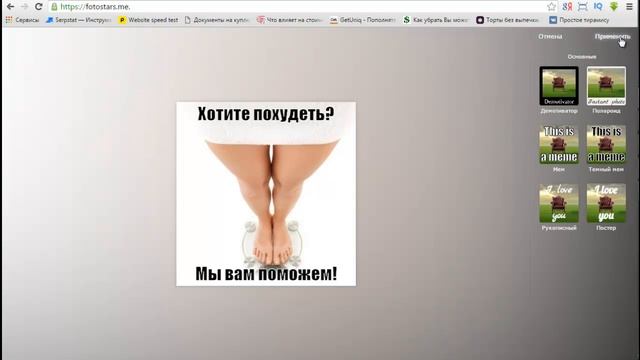Reload the page with refresh icon
The height and width of the screenshot is (360, 640).
39,7
